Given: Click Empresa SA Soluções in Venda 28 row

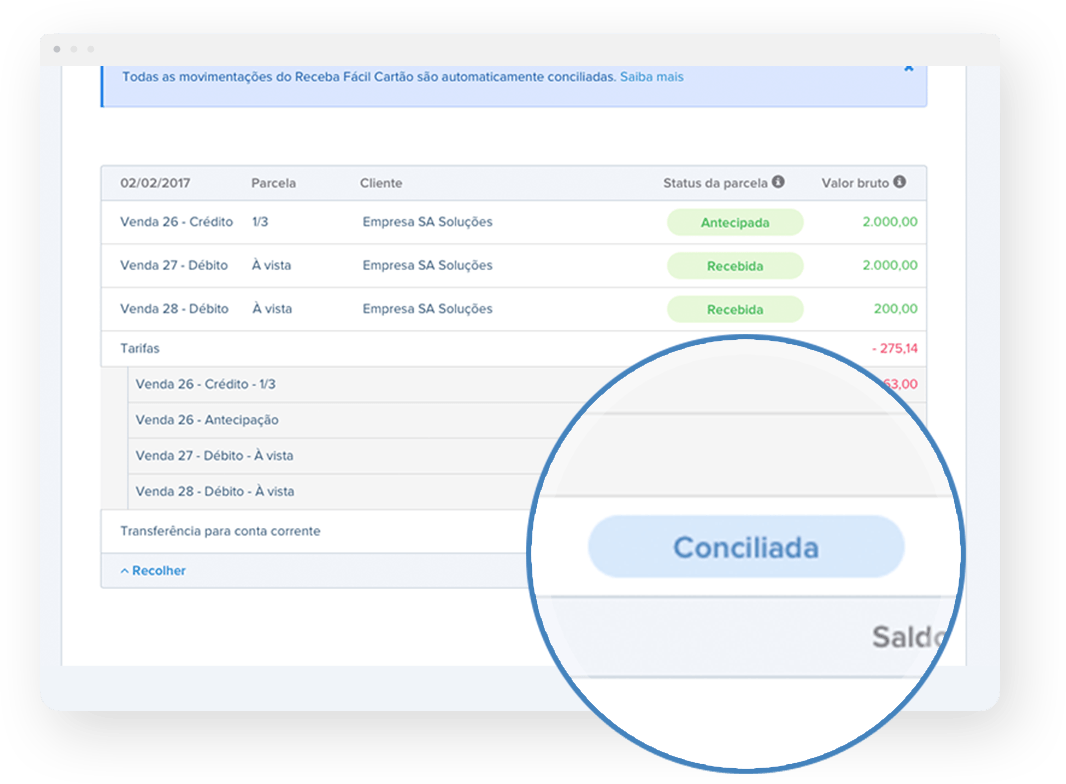Looking at the screenshot, I should [x=427, y=309].
